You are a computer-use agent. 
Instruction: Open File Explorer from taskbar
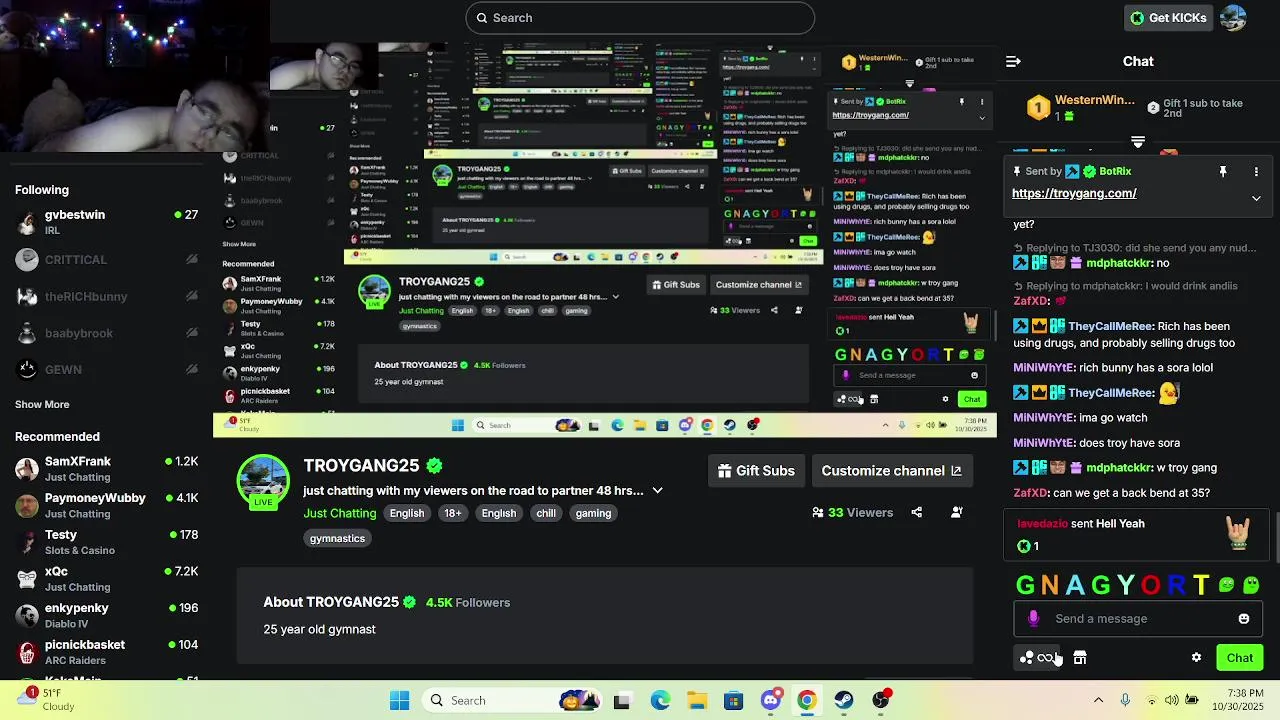(697, 700)
